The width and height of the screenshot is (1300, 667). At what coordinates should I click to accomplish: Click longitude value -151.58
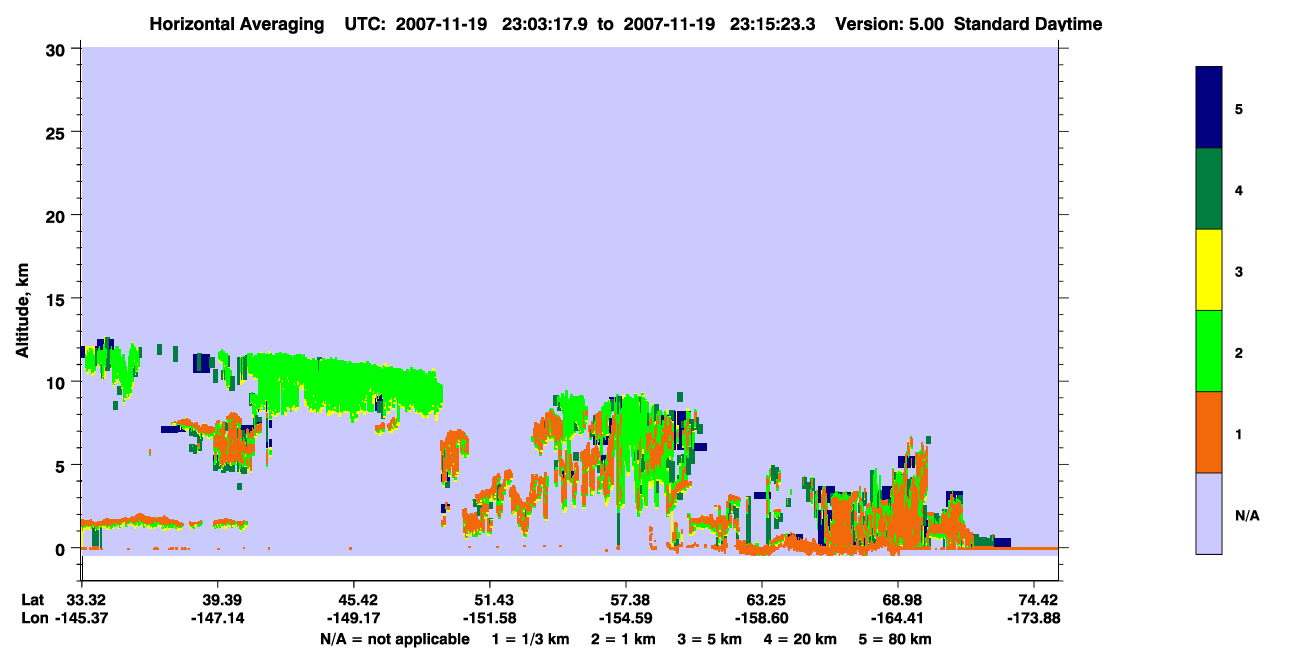pyautogui.click(x=489, y=619)
